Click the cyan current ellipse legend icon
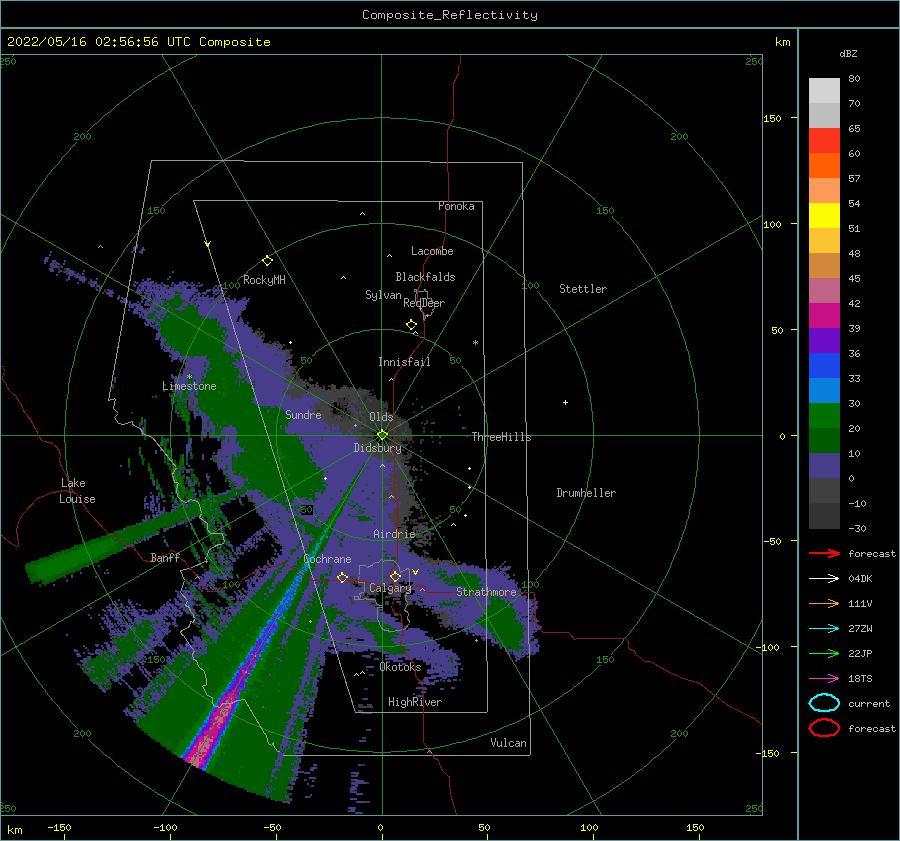Image resolution: width=900 pixels, height=841 pixels. 824,703
